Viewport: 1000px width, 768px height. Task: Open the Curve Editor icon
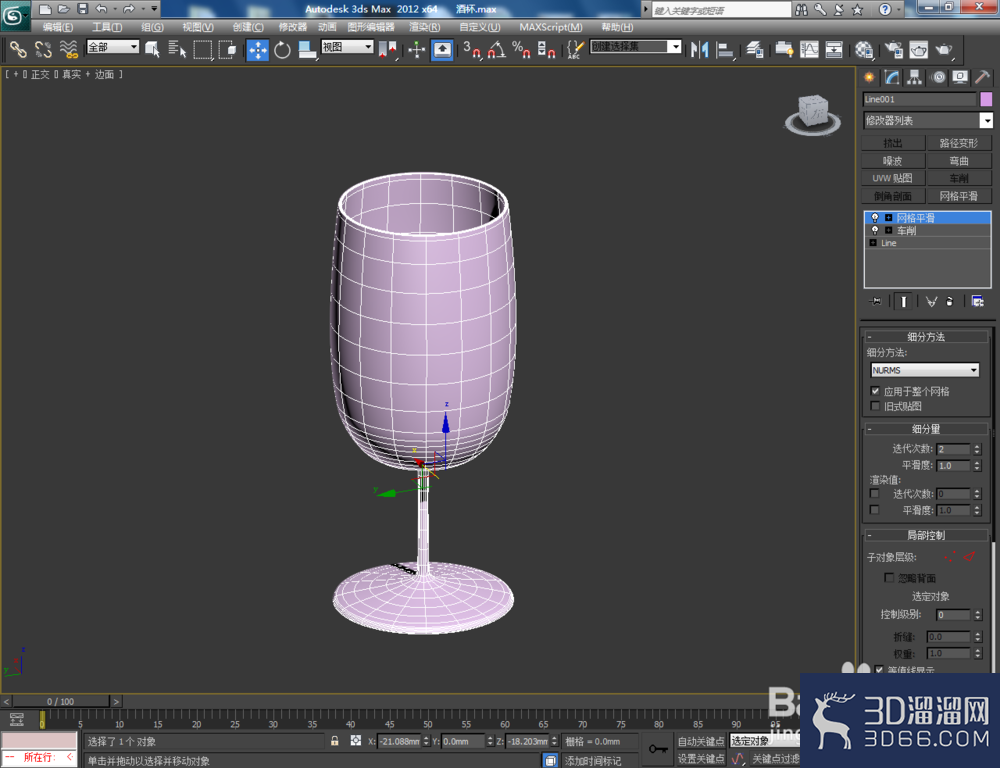(x=809, y=49)
